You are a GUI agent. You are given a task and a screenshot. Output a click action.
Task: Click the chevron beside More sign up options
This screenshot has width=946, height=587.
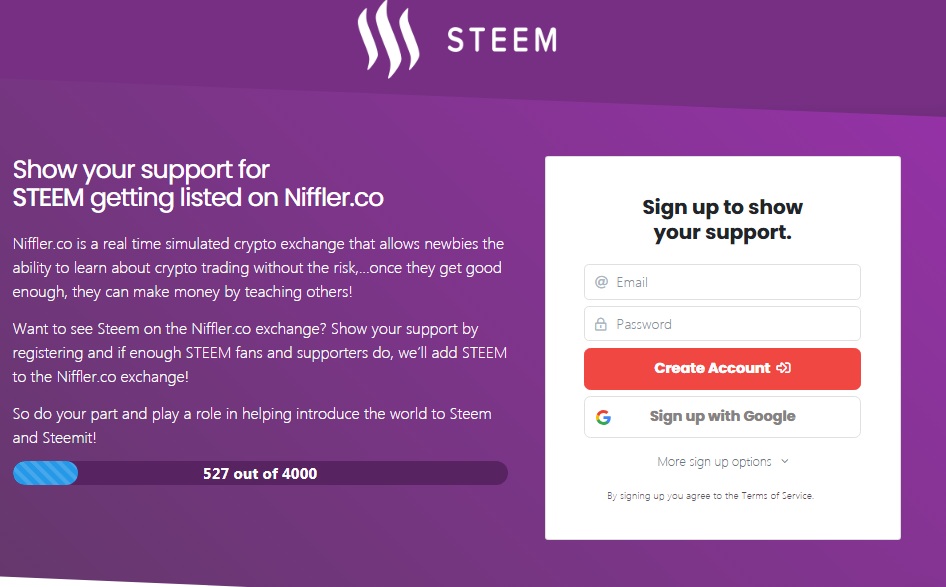[784, 462]
